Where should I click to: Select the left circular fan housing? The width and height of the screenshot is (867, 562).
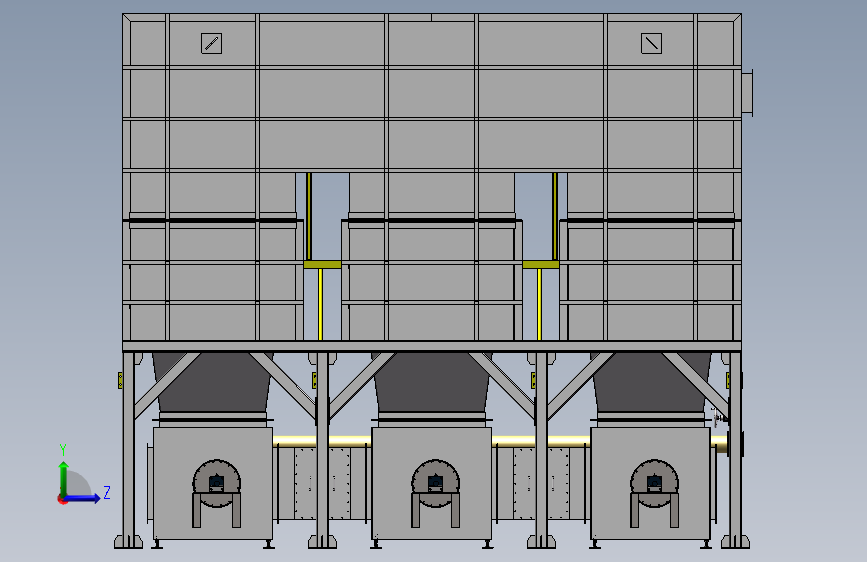tap(217, 483)
